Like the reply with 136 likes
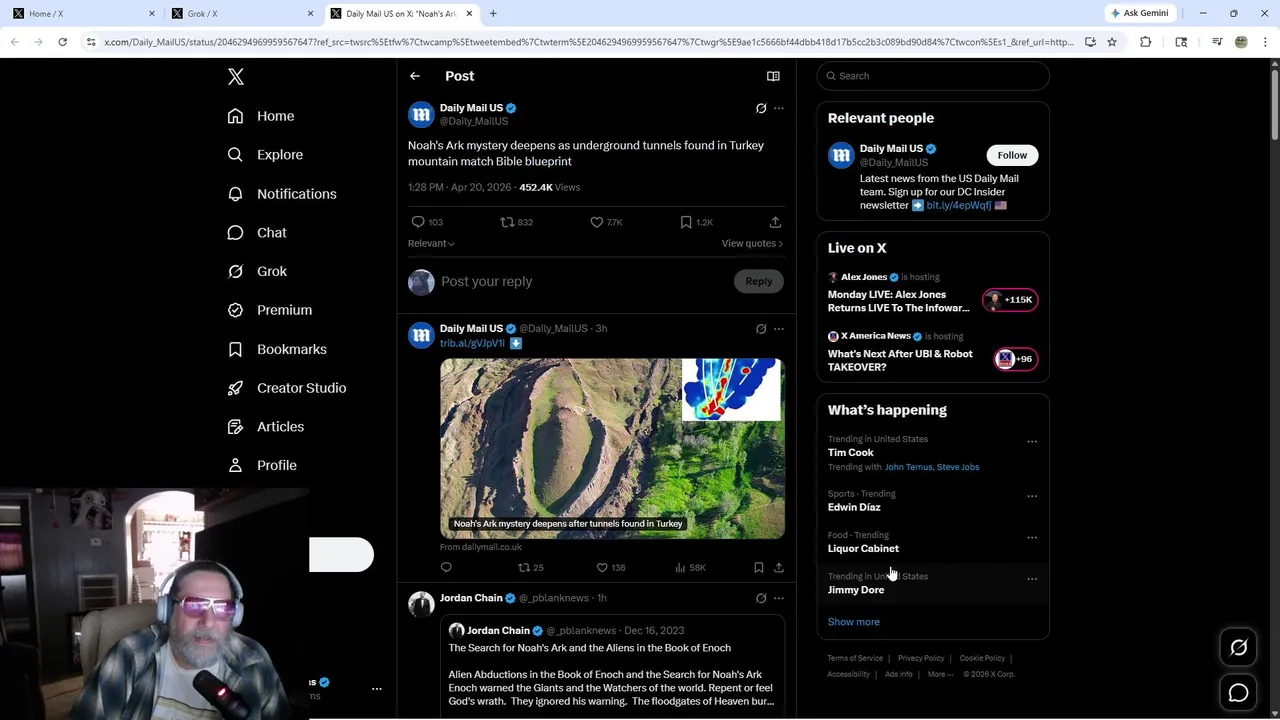Viewport: 1280px width, 720px height. (x=602, y=568)
